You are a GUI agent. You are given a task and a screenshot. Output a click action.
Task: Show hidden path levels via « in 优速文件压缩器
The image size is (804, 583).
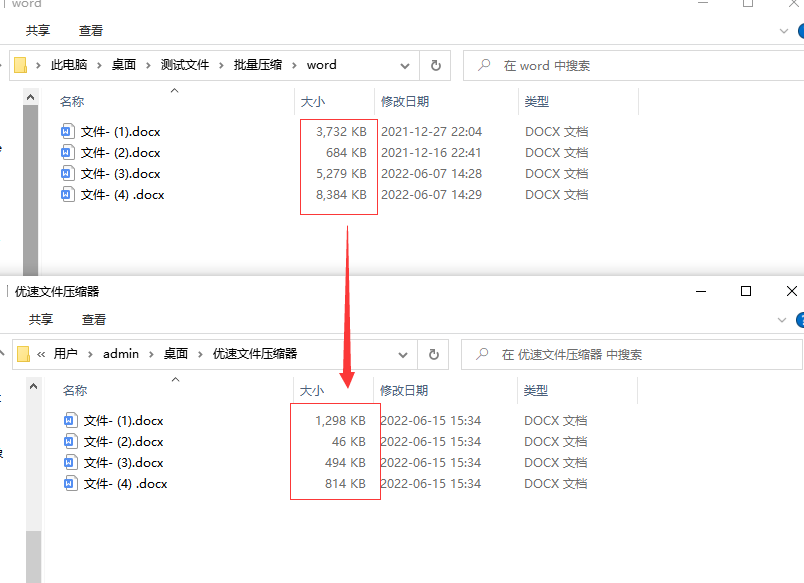click(x=41, y=354)
